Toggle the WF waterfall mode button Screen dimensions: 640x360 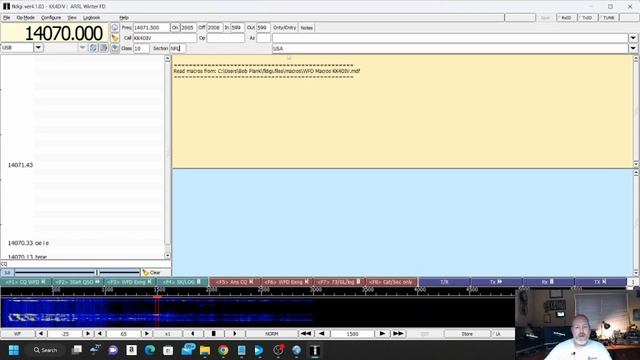click(x=18, y=334)
